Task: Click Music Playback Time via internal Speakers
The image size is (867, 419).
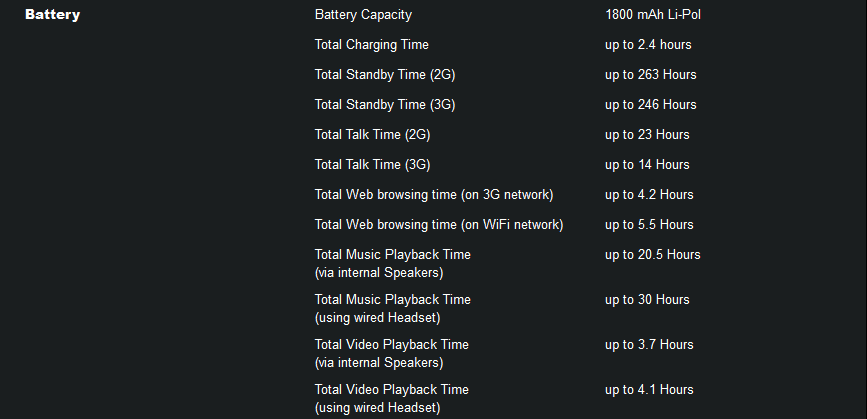Action: [x=393, y=264]
